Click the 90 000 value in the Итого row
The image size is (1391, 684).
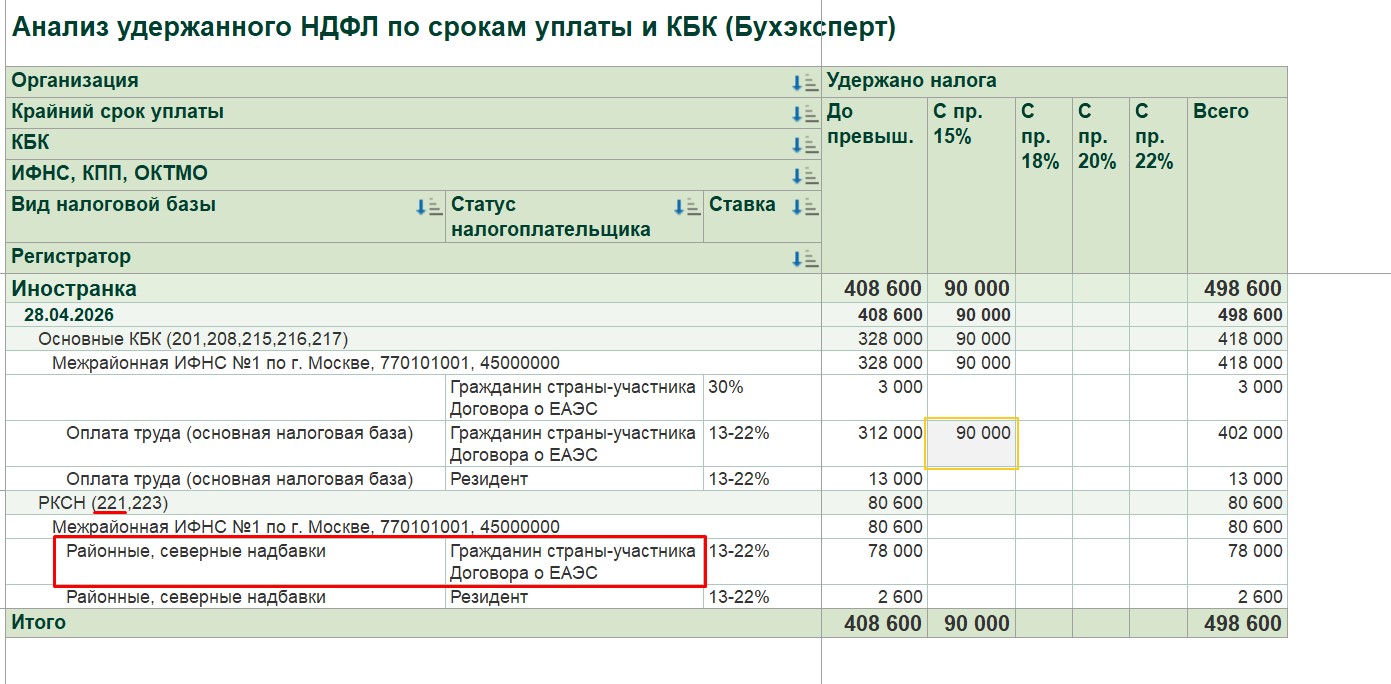[972, 623]
